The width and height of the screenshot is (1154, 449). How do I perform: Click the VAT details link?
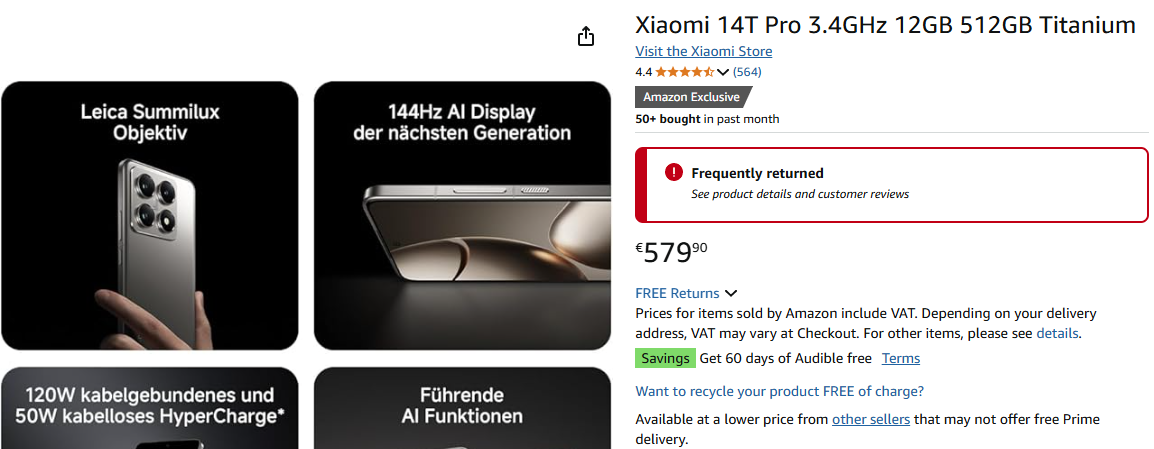point(1057,333)
